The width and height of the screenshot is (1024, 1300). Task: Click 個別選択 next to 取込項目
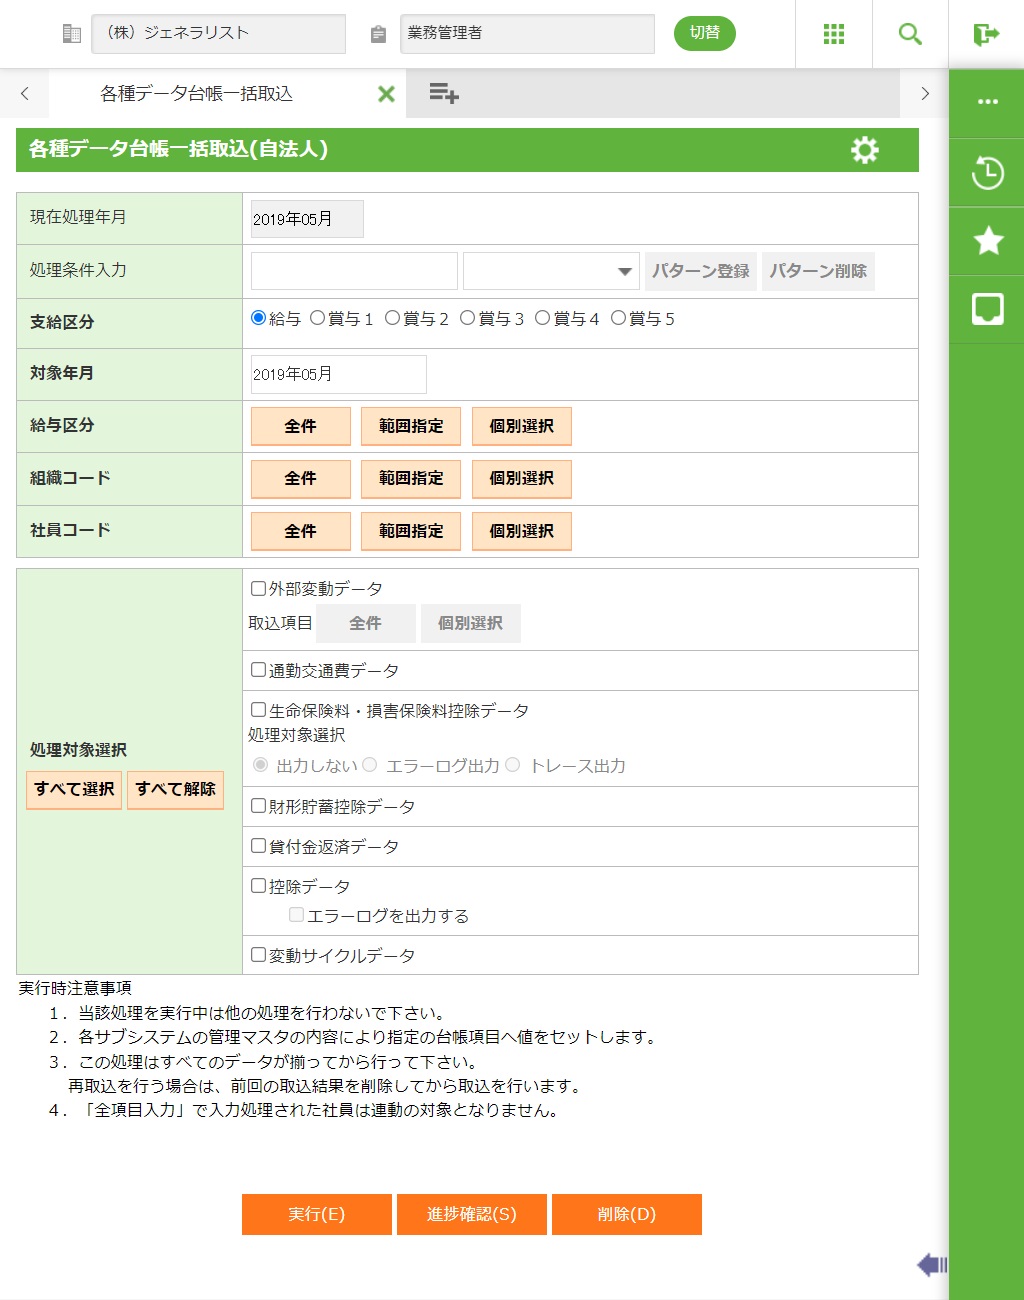tap(470, 623)
